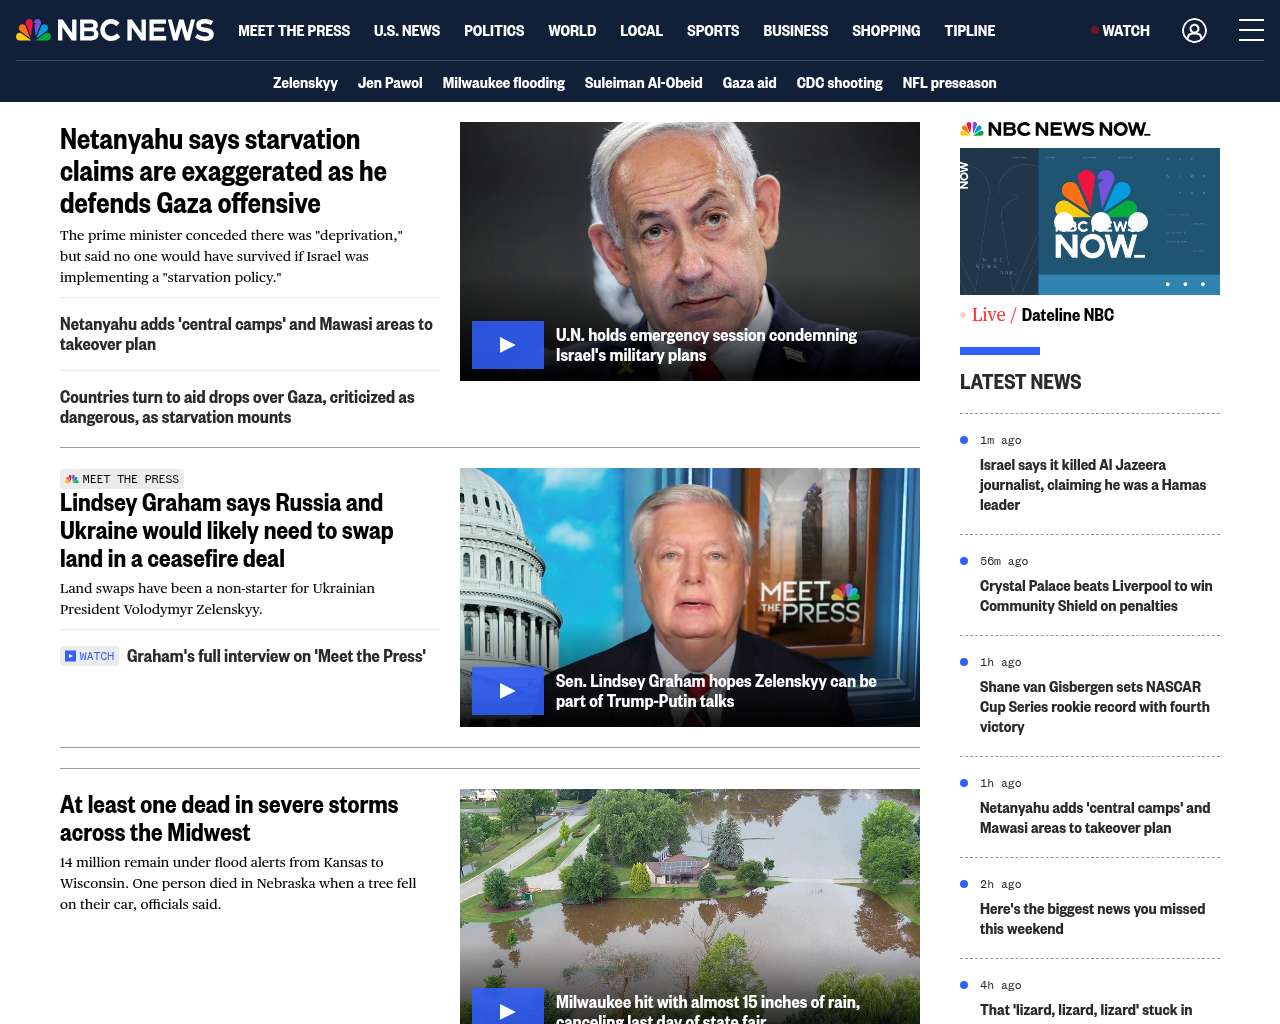Click the Land swaps non-starter summary text
This screenshot has width=1280, height=1024.
(217, 599)
